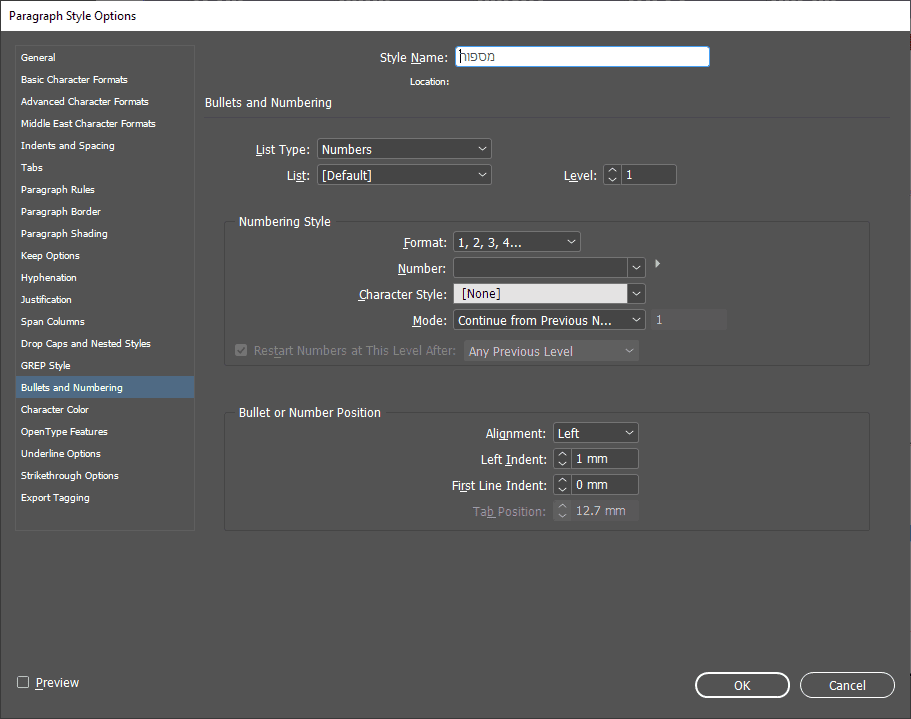
Task: Increase Left Indent with up arrow
Action: [x=562, y=455]
